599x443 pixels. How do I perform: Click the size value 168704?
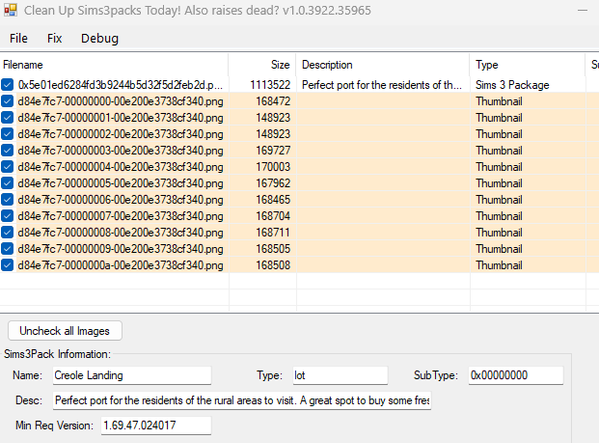coord(273,216)
